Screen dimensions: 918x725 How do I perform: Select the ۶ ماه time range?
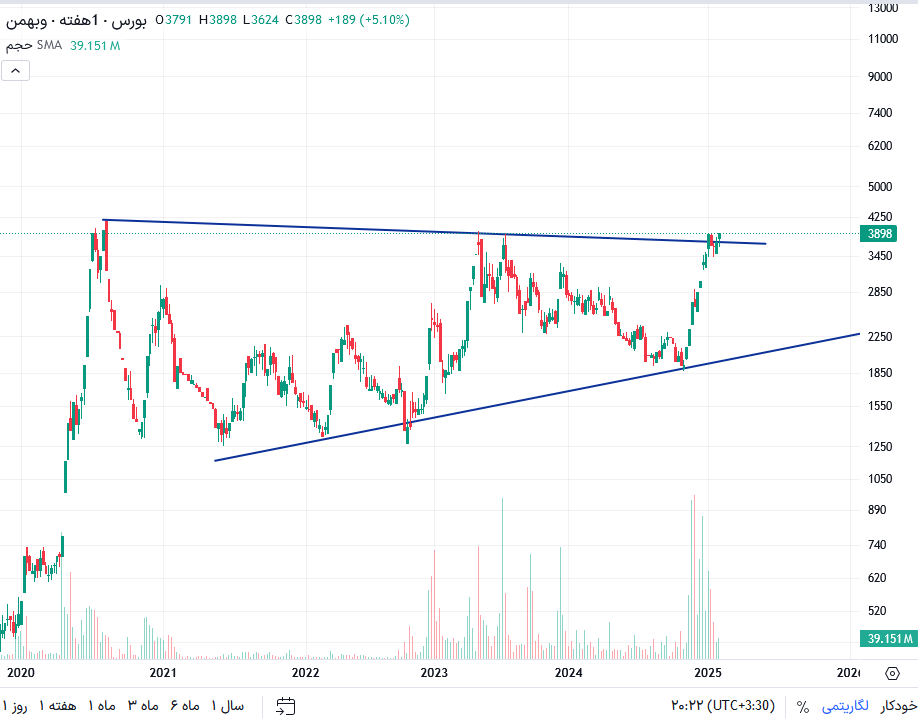[x=185, y=706]
